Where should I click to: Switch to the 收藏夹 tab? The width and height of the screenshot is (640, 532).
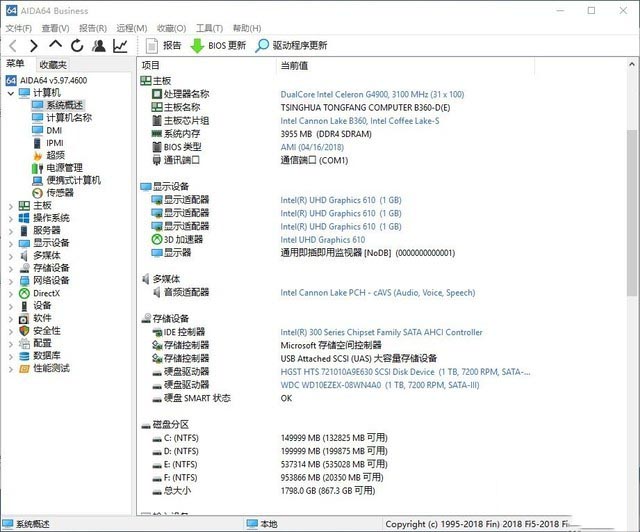53,65
